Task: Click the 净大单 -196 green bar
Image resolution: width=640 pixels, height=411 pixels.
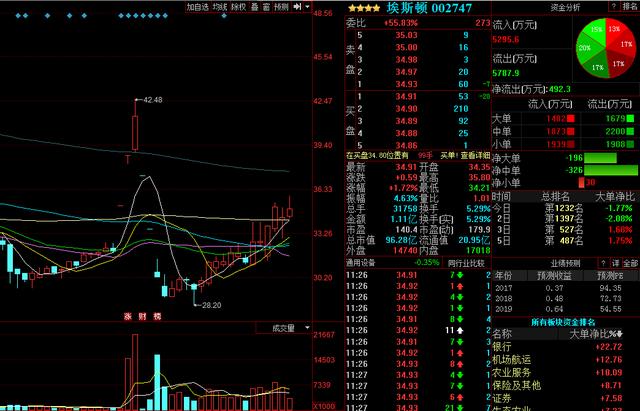Action: pyautogui.click(x=600, y=158)
